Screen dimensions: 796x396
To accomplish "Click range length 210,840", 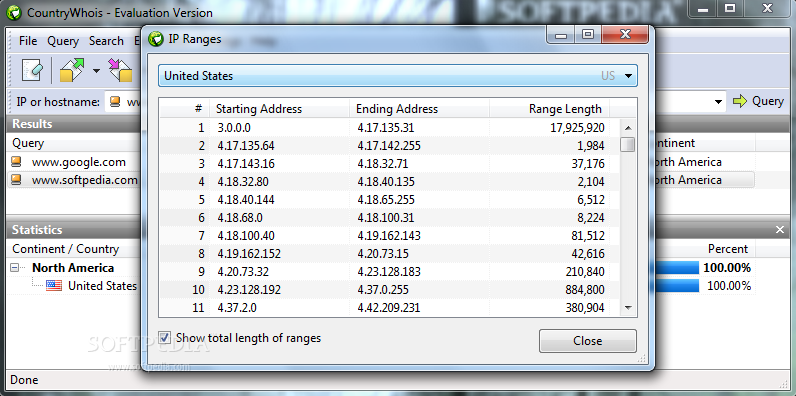I will 585,272.
